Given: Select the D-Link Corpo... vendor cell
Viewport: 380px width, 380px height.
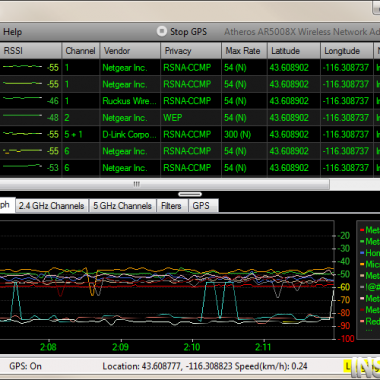Looking at the screenshot, I should click(x=130, y=134).
